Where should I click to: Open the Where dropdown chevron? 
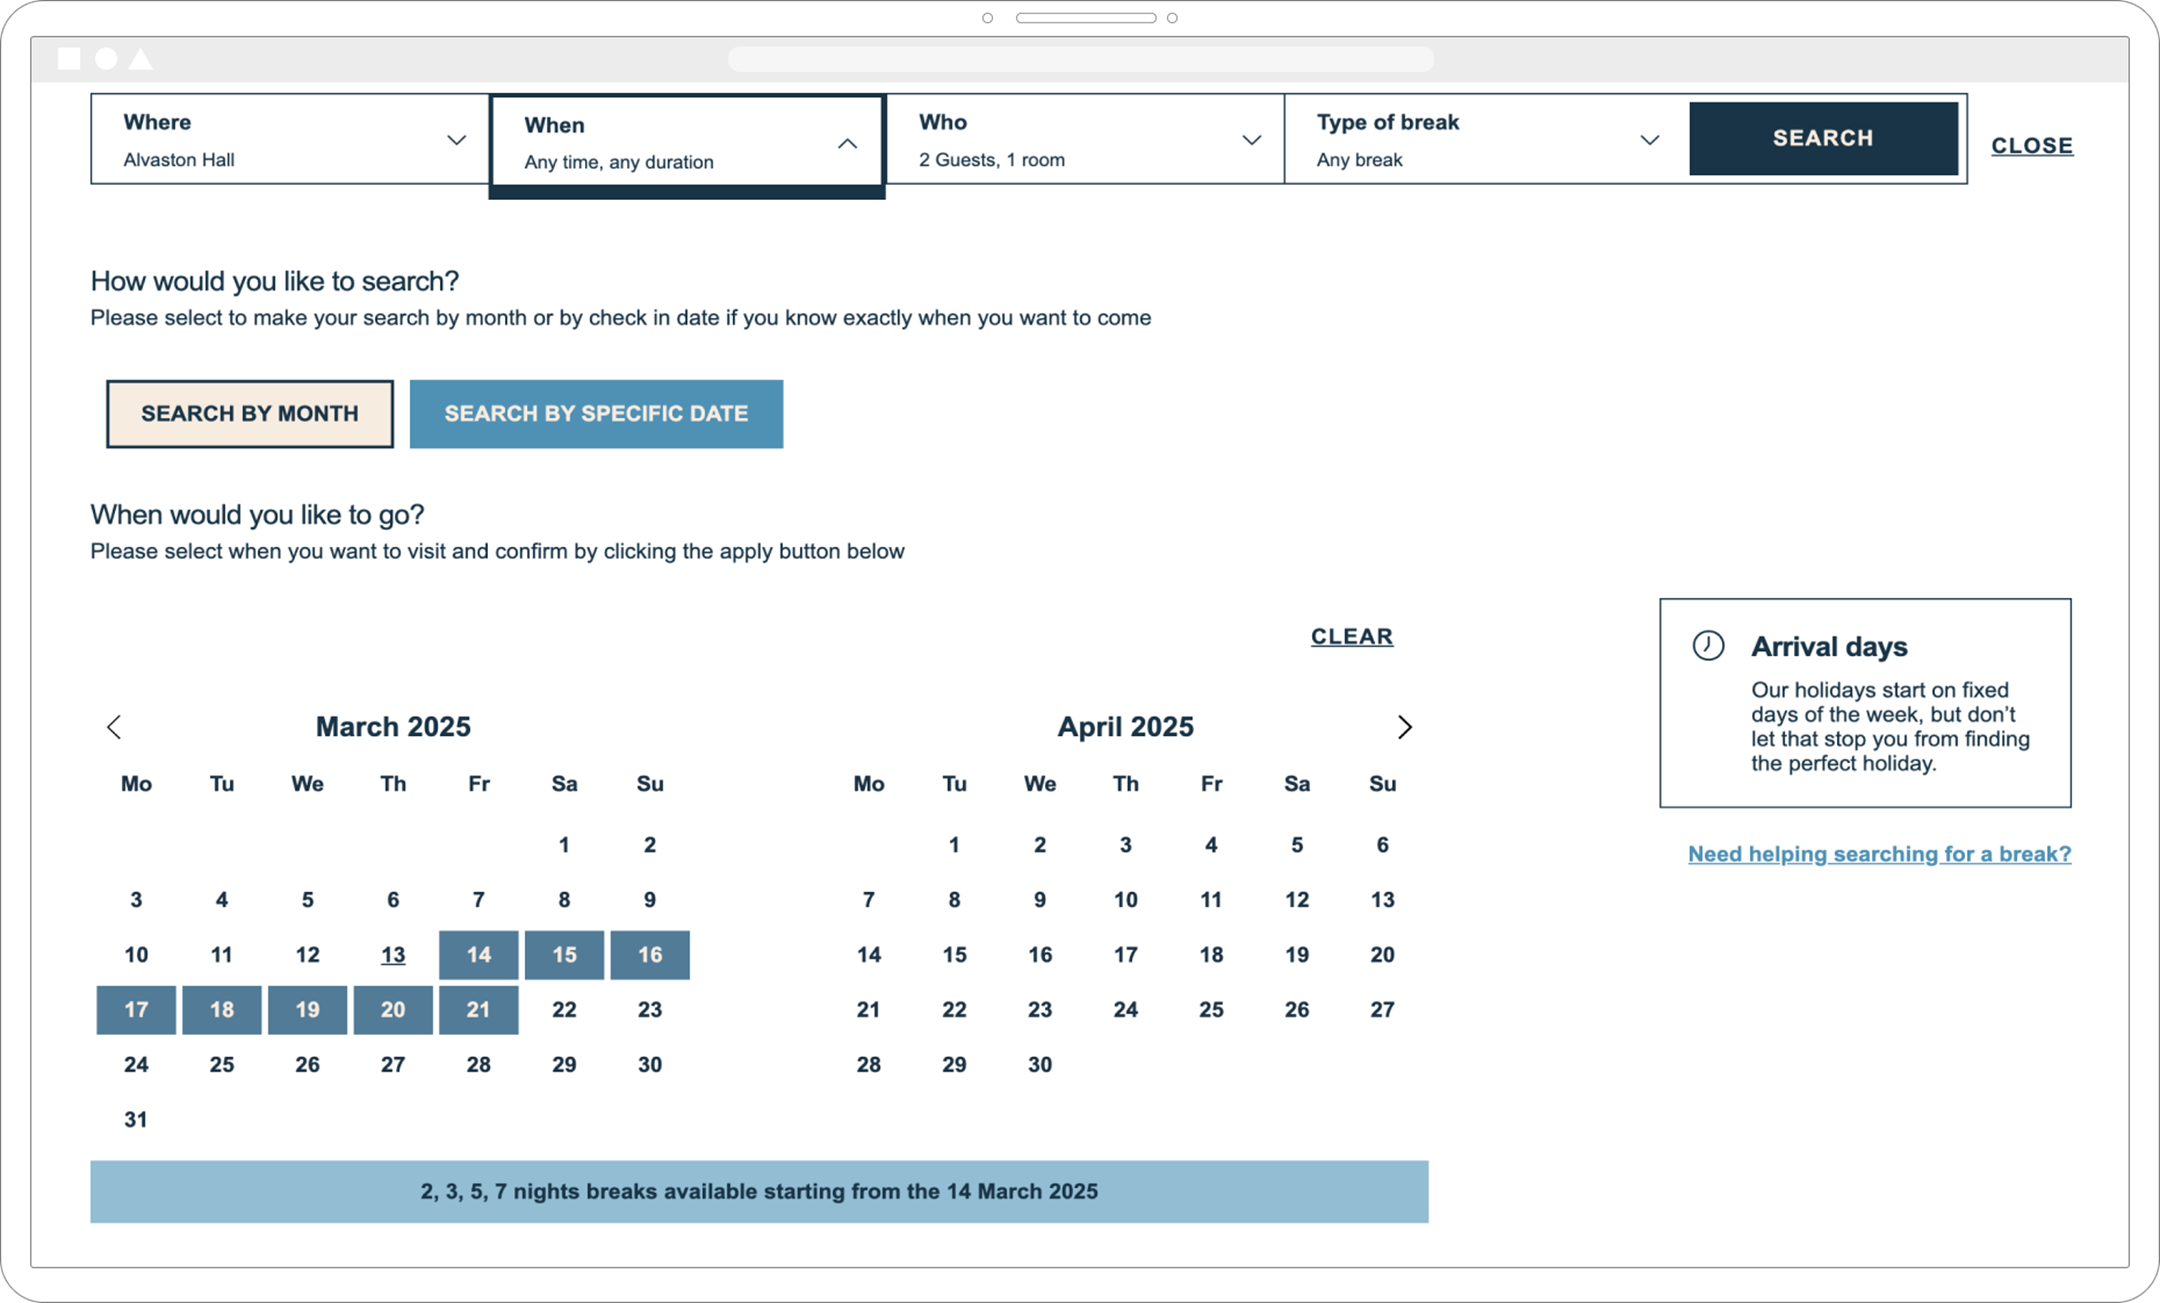[456, 140]
